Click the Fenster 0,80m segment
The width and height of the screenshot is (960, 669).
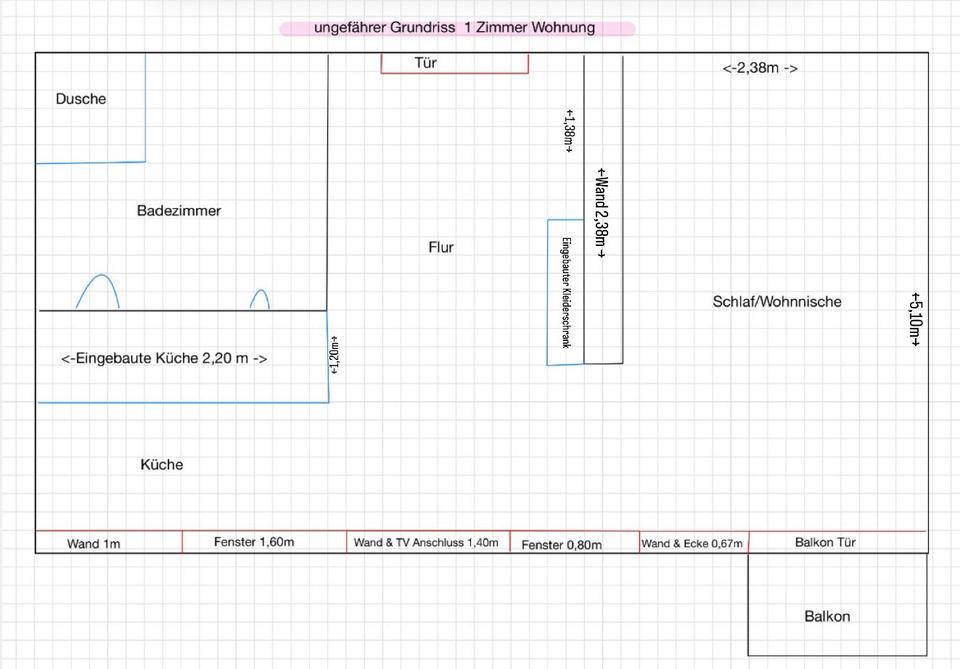pos(562,544)
